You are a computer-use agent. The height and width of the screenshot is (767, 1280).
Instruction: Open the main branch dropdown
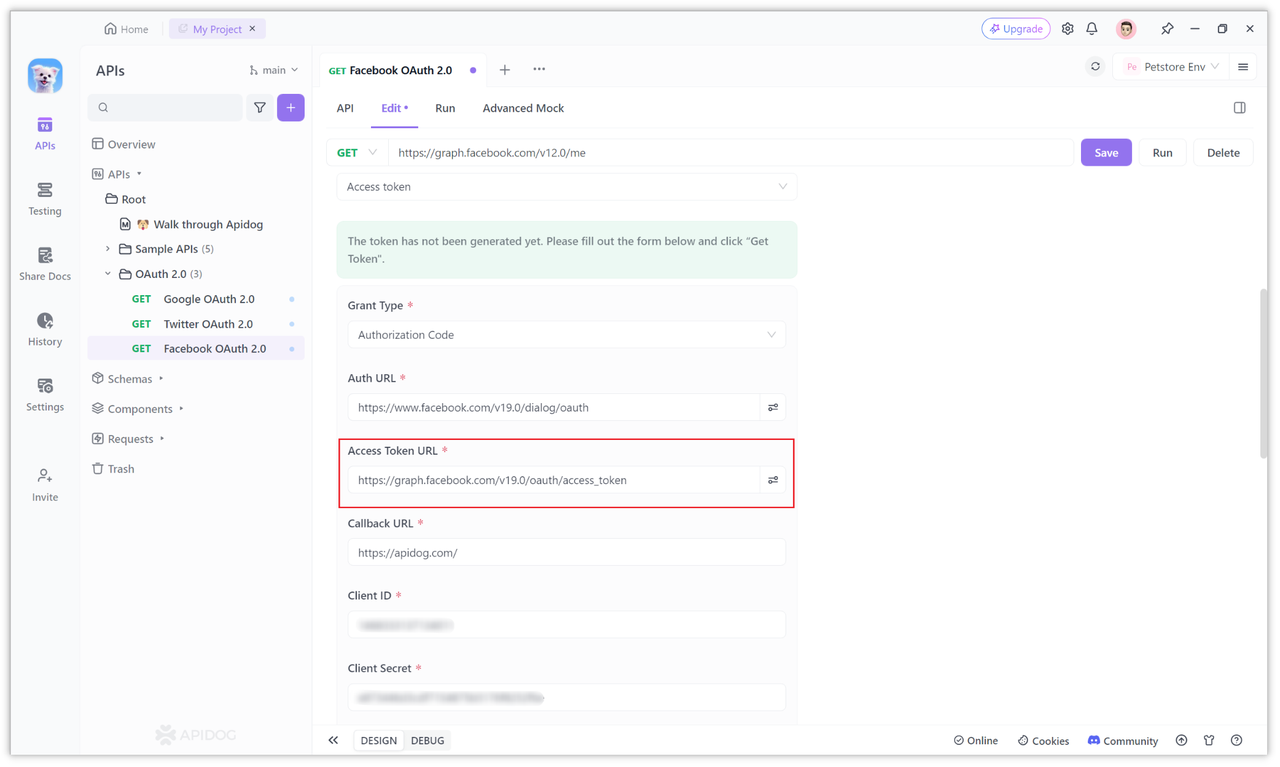[x=274, y=70]
